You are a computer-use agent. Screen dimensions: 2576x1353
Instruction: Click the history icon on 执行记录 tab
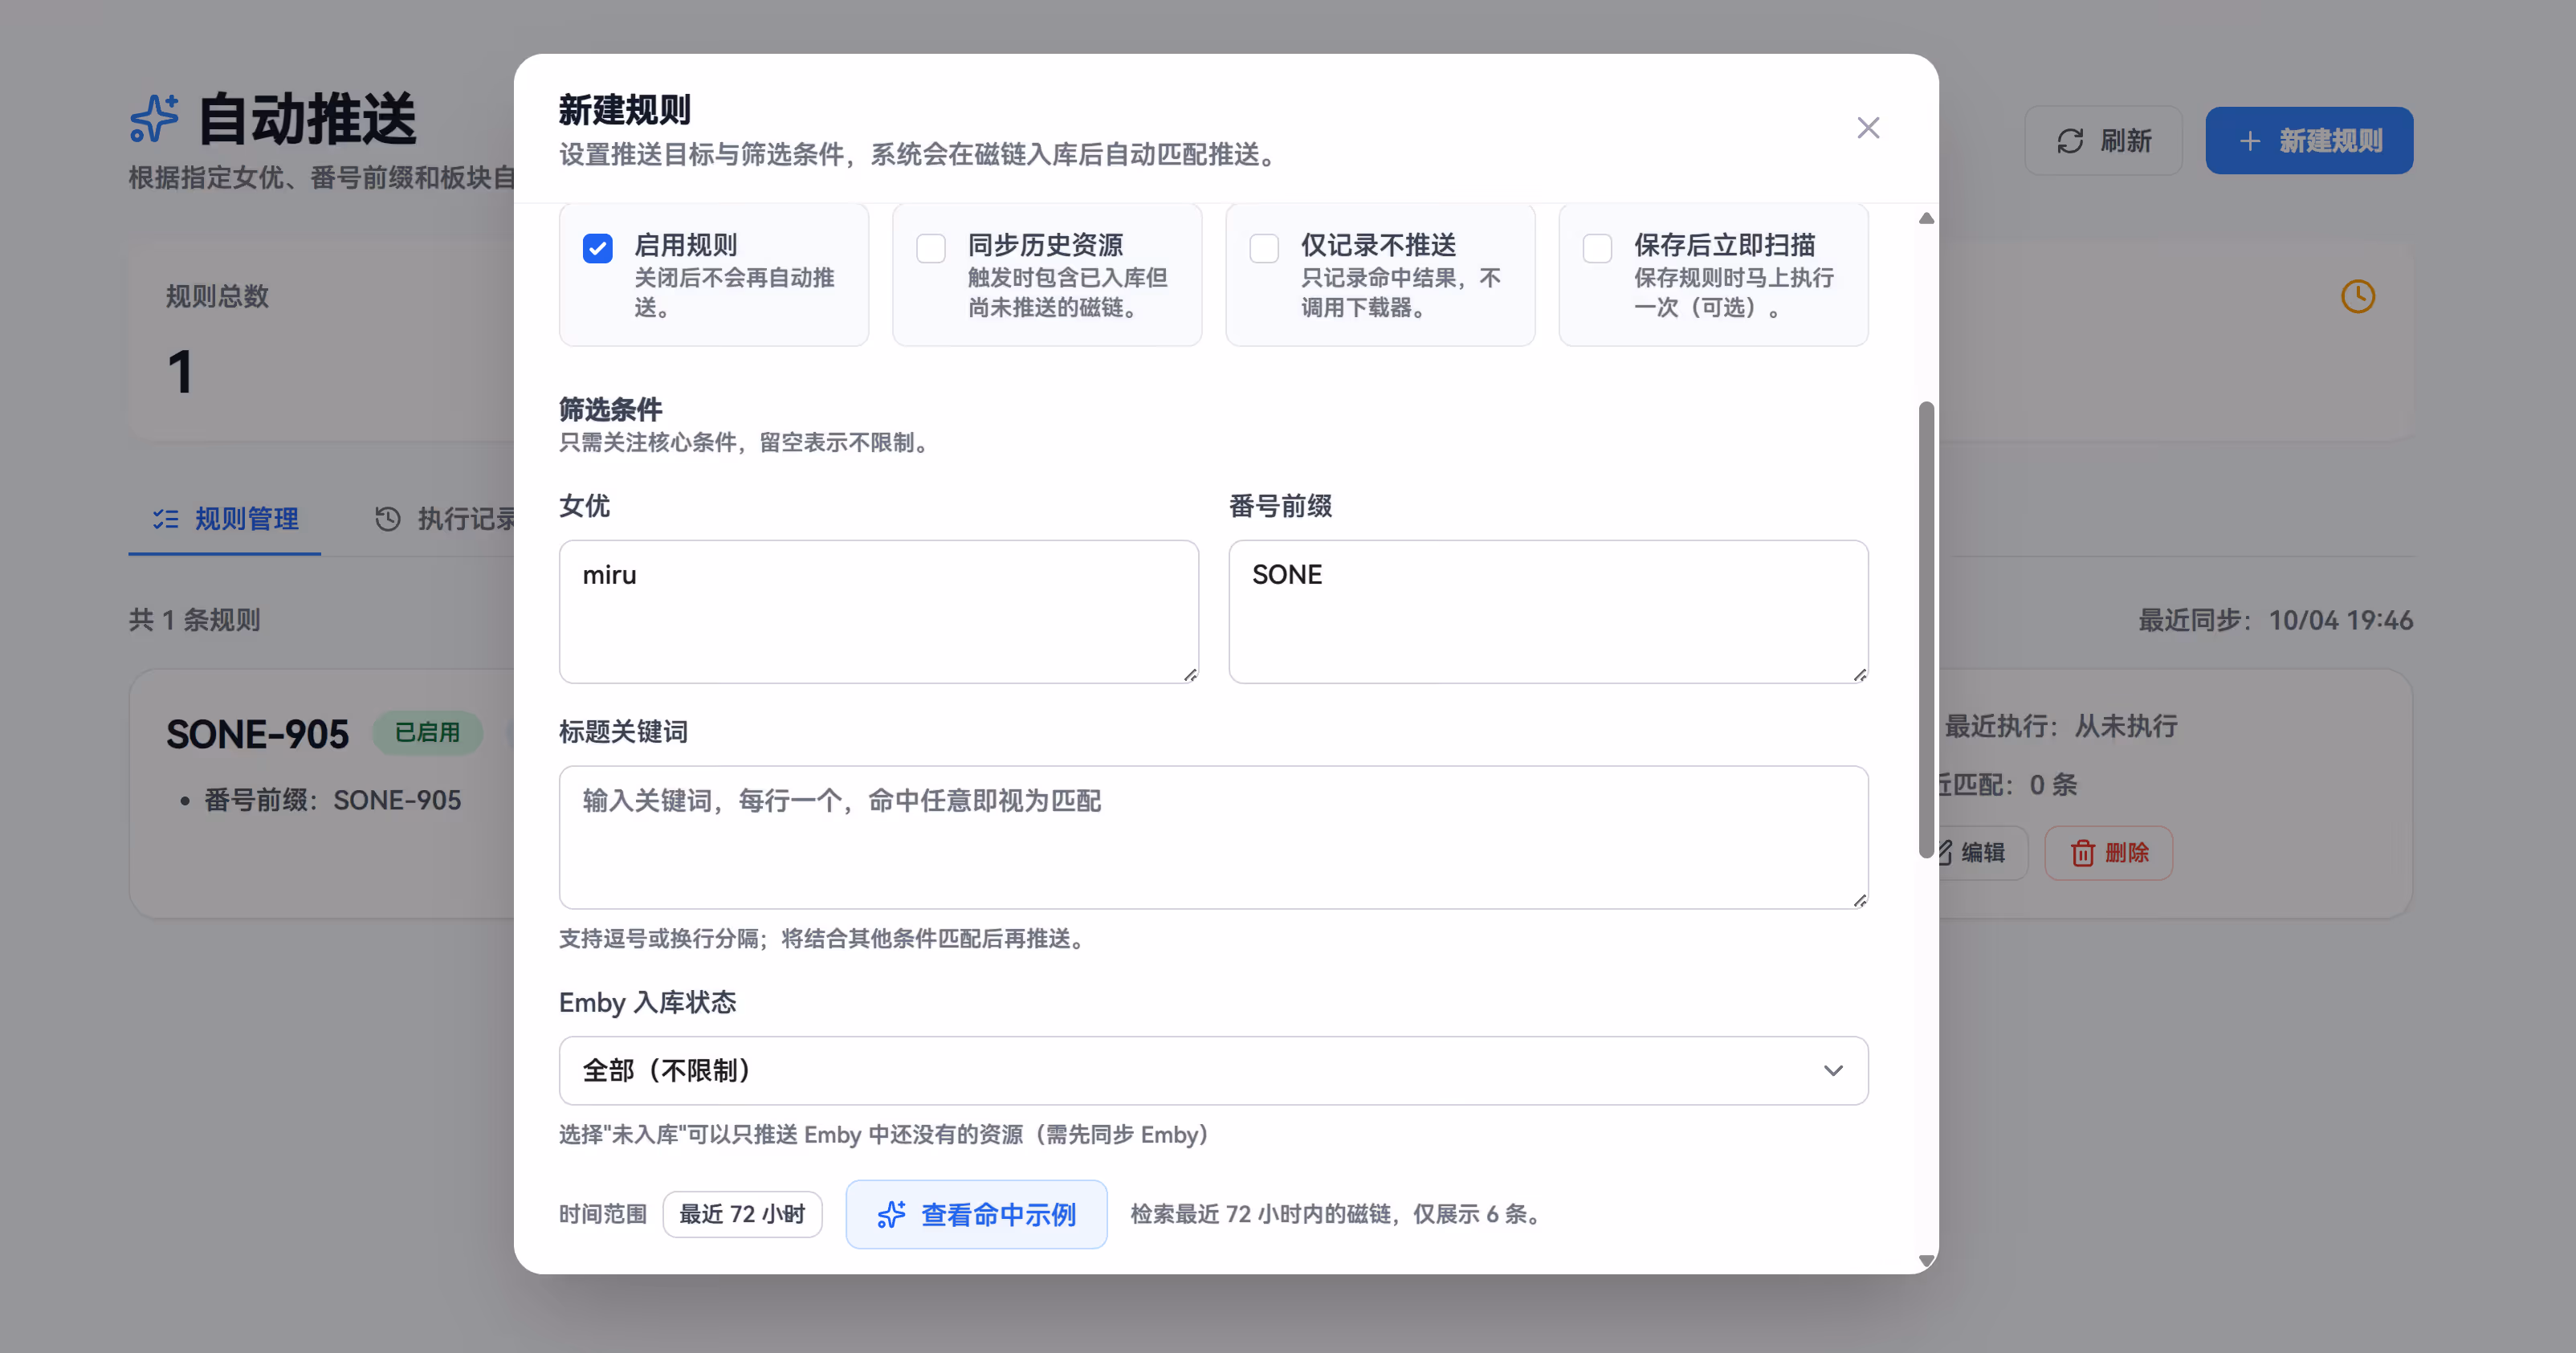(388, 518)
